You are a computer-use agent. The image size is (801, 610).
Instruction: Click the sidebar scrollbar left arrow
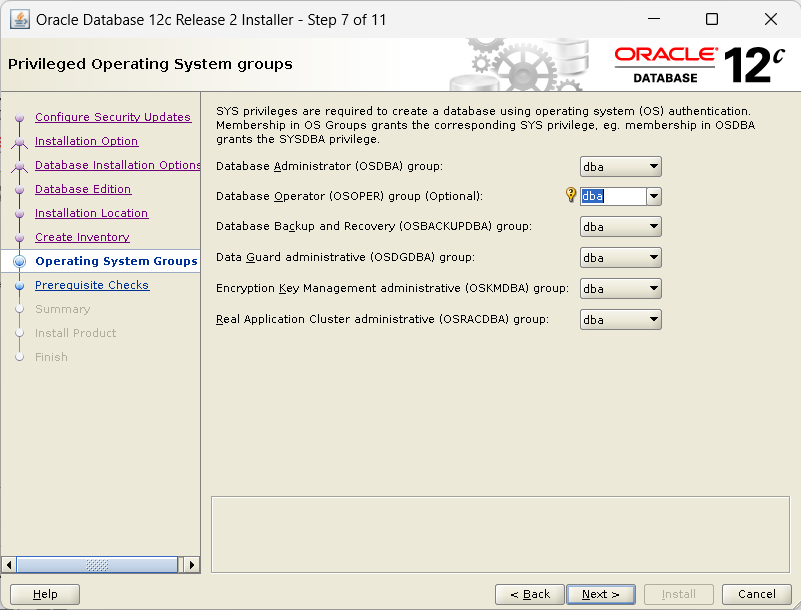[9, 565]
